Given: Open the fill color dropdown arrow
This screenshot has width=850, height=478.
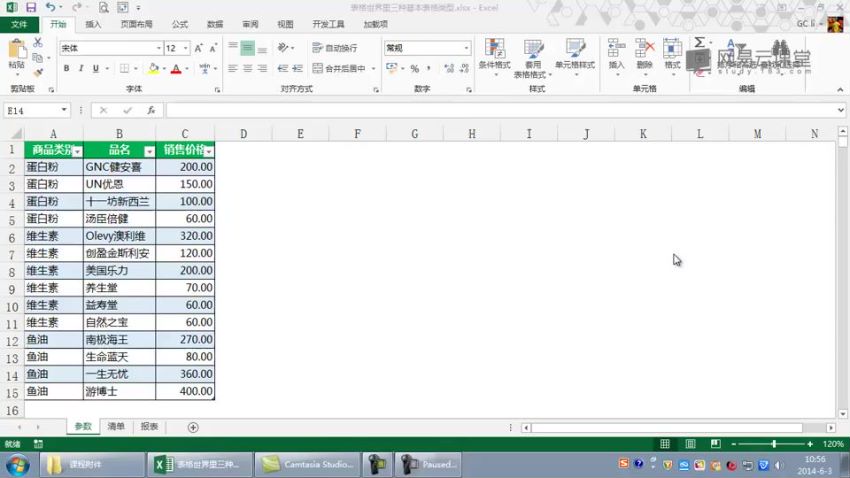Looking at the screenshot, I should (x=164, y=69).
